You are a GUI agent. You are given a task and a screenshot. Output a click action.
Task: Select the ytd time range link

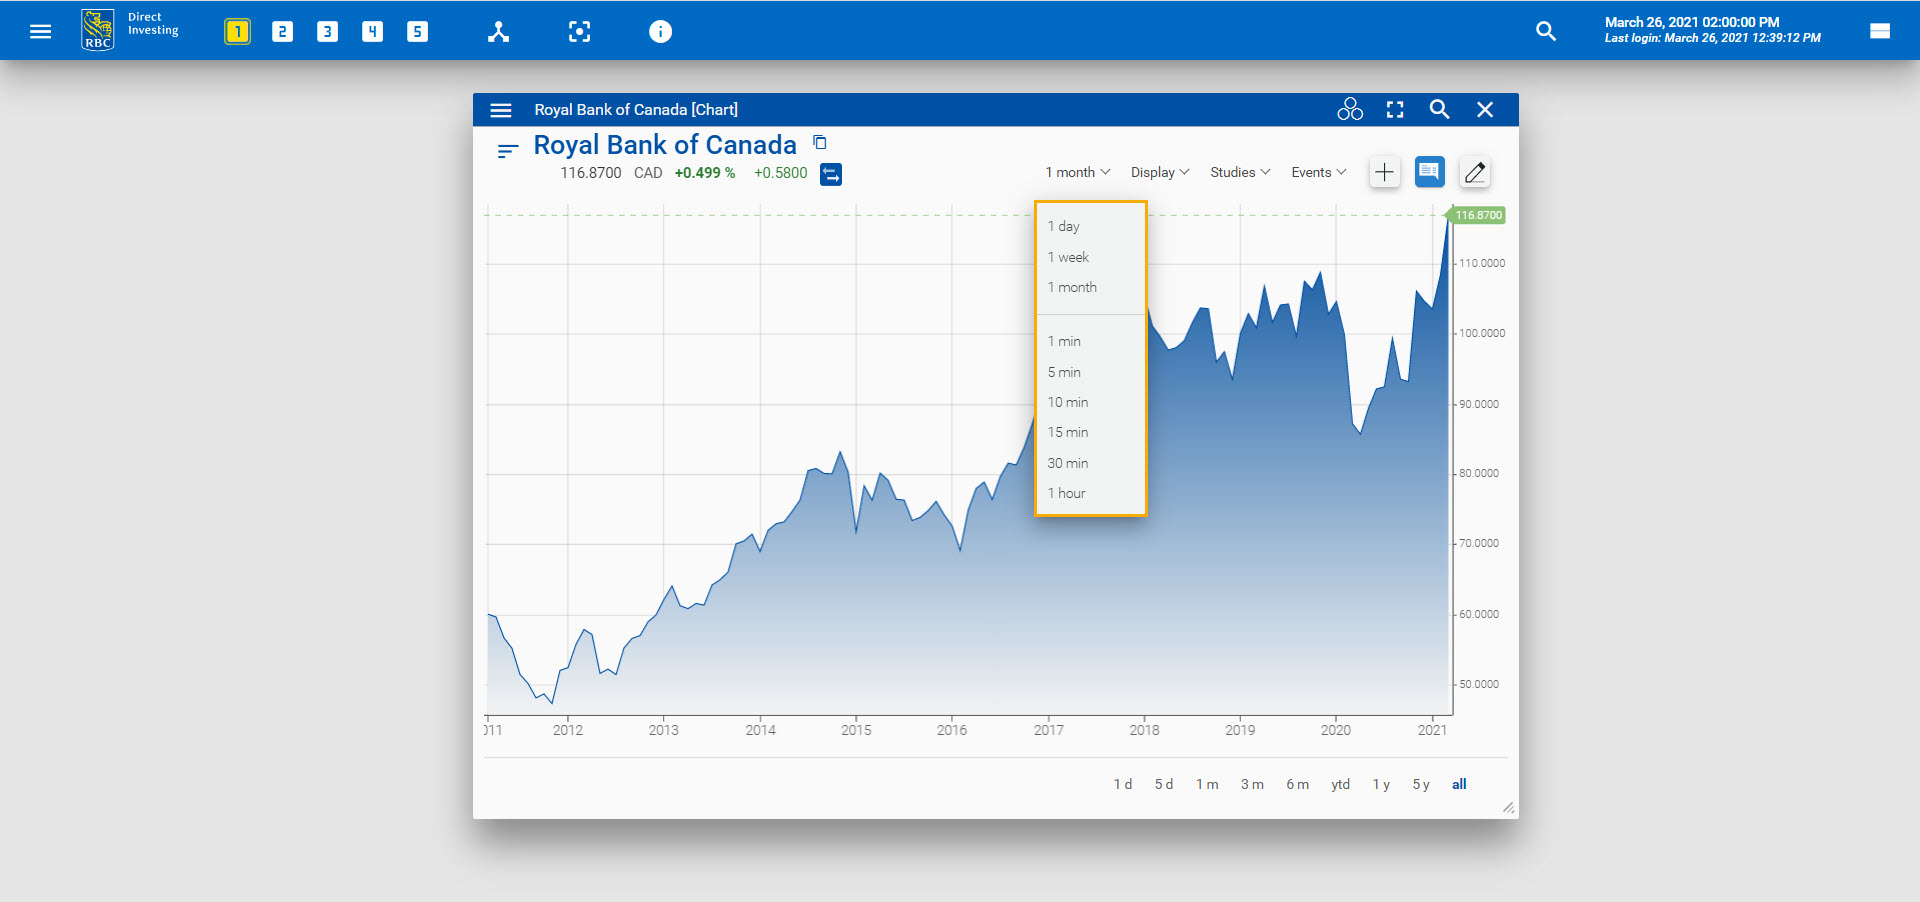point(1339,784)
